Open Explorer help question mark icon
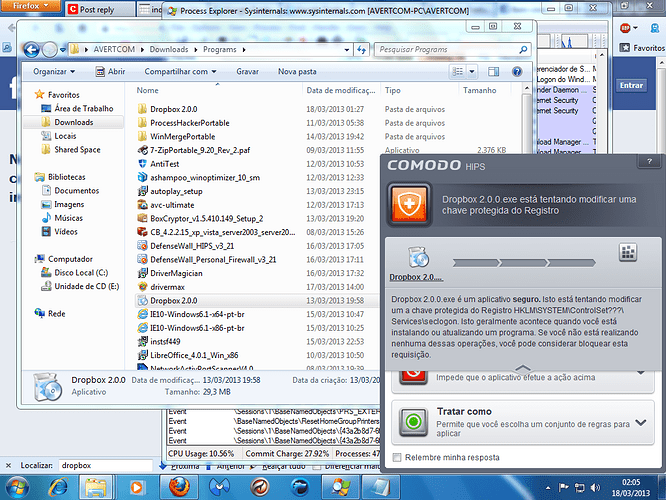This screenshot has width=666, height=500. click(517, 71)
